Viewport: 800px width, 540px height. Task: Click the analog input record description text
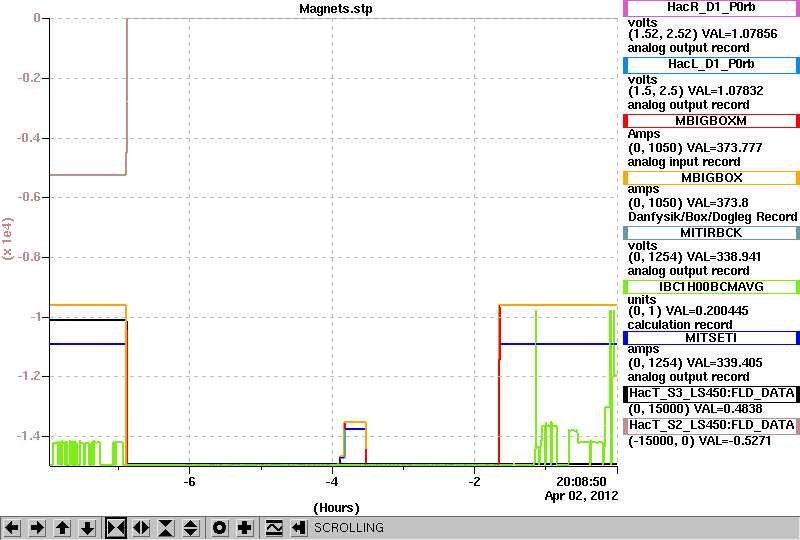(x=684, y=162)
